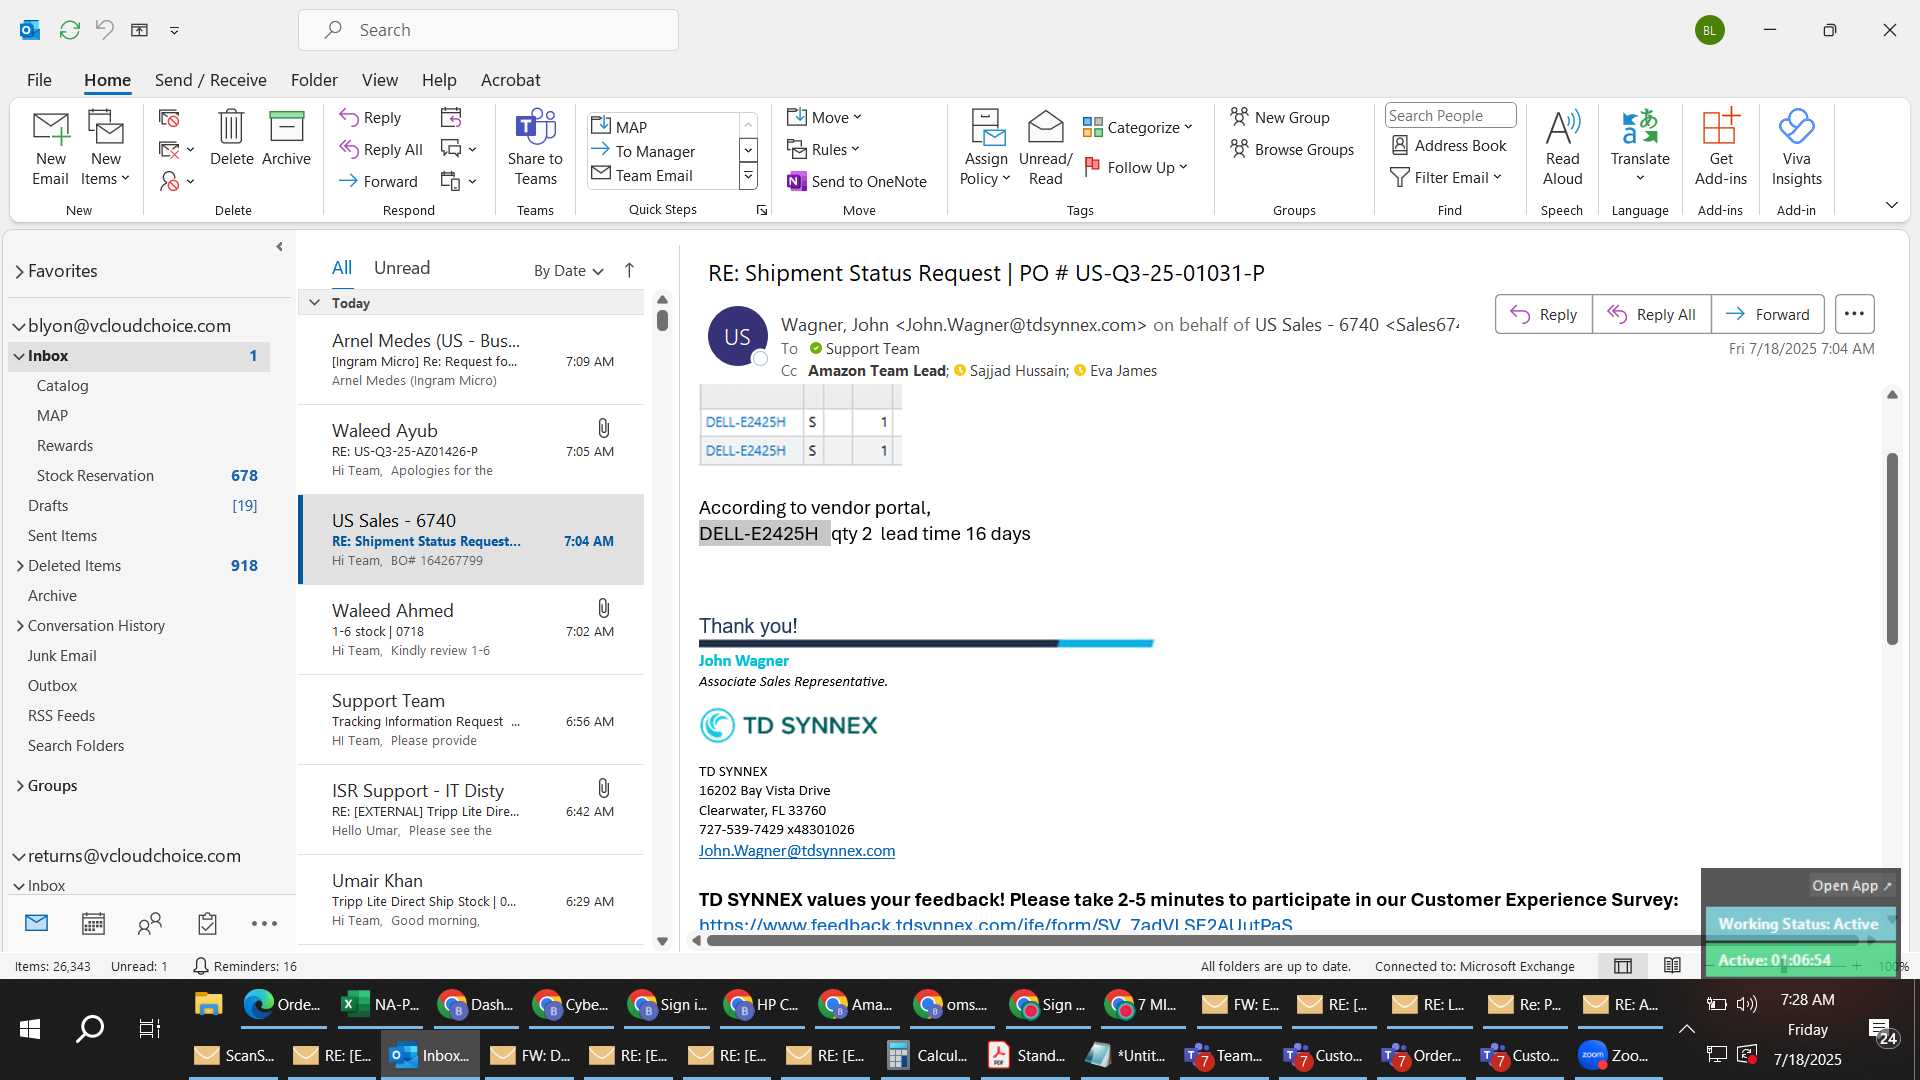This screenshot has width=1920, height=1080.
Task: Switch to People view
Action: pos(150,924)
